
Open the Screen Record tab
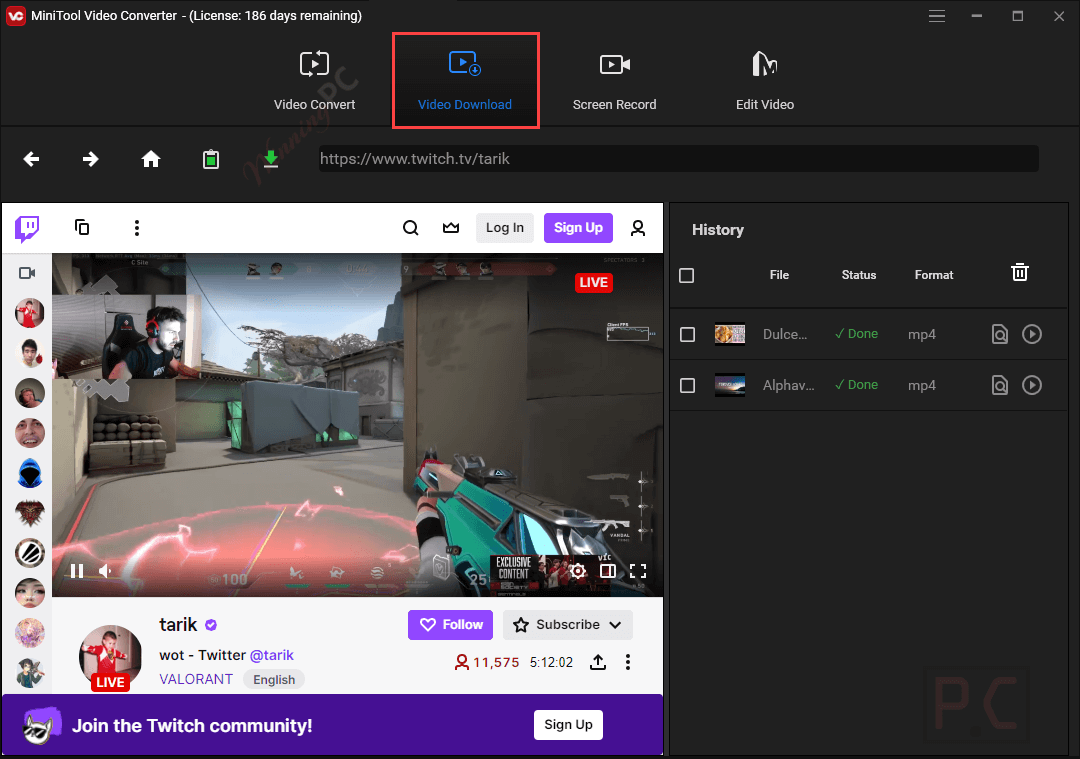(614, 82)
